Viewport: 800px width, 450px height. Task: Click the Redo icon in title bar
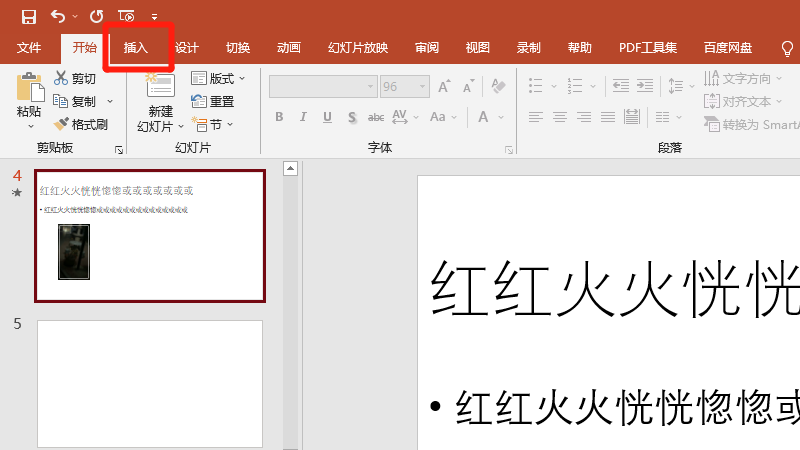pyautogui.click(x=96, y=16)
